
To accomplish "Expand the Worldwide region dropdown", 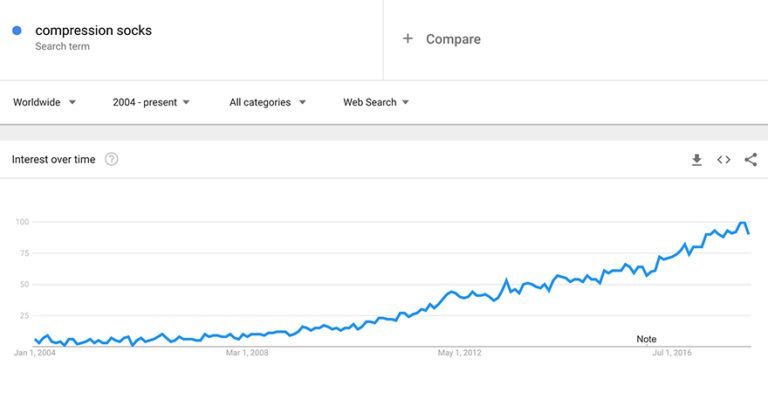I will tap(44, 102).
